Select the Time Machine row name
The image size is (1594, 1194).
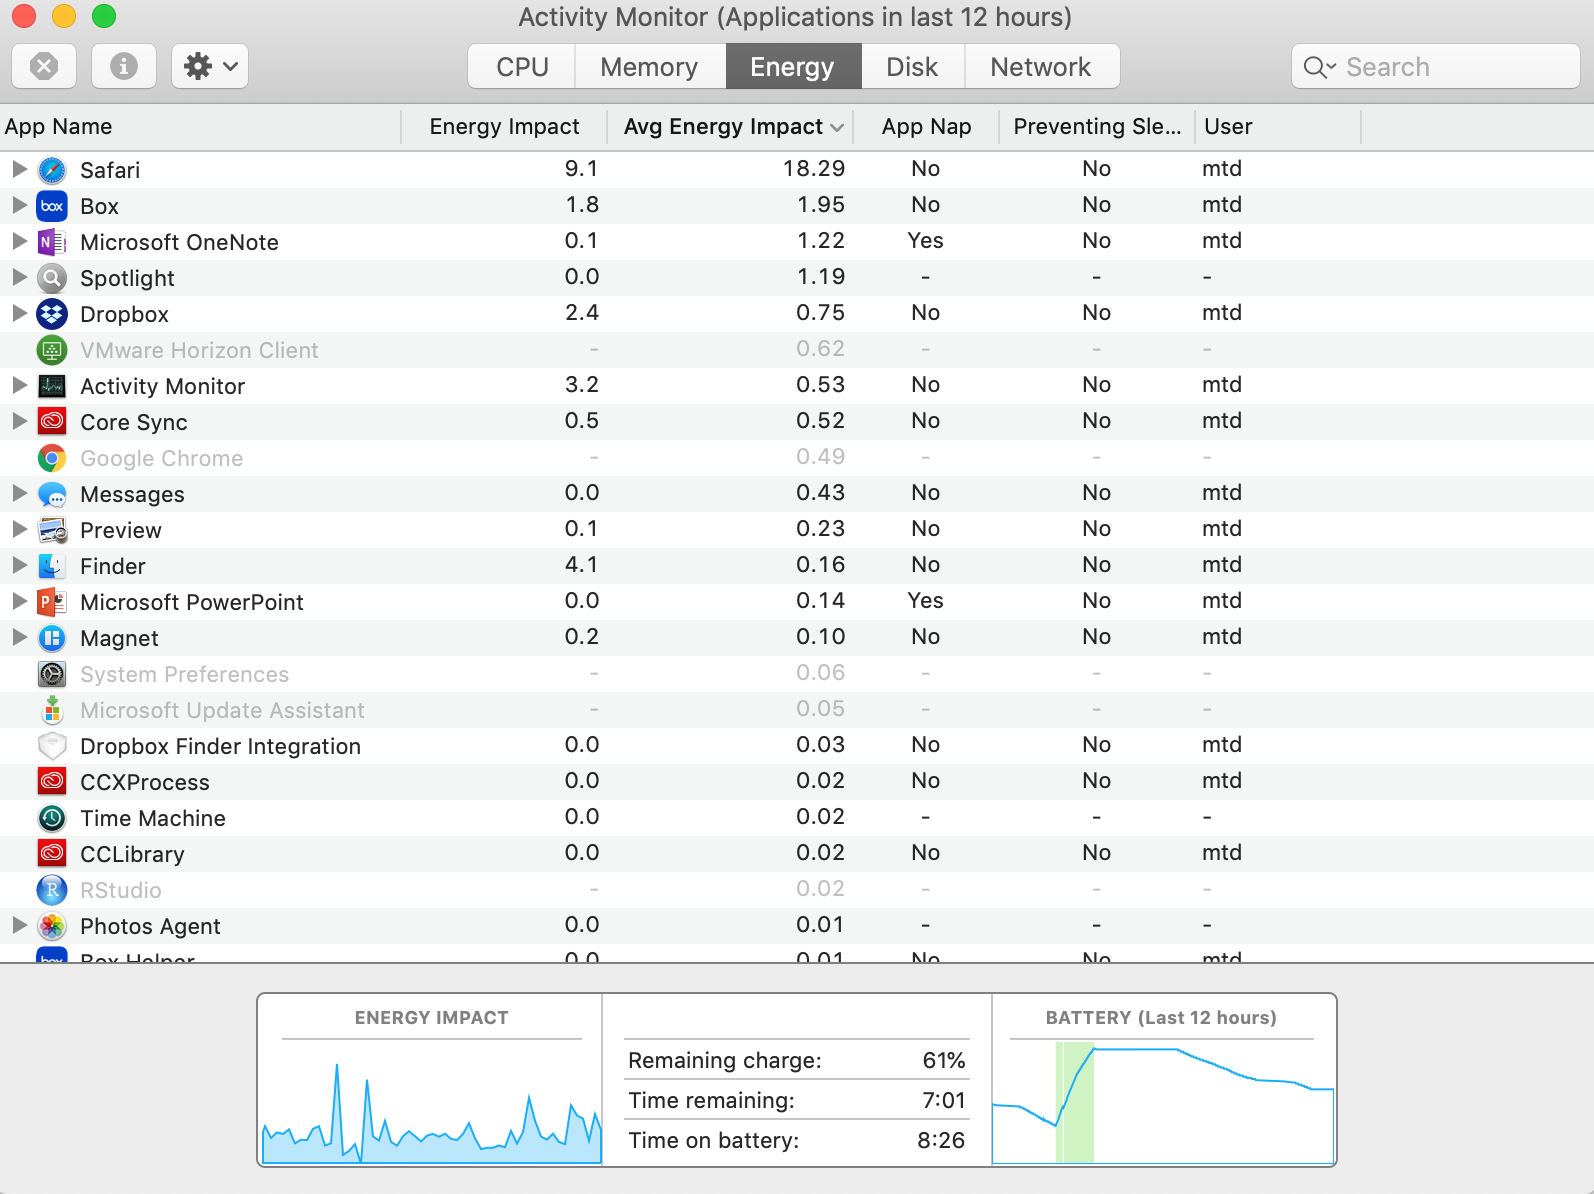click(x=153, y=818)
